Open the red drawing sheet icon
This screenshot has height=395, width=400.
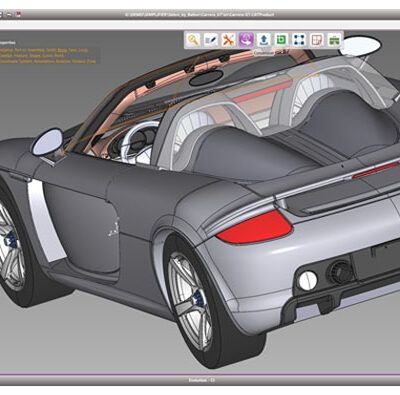(317, 40)
